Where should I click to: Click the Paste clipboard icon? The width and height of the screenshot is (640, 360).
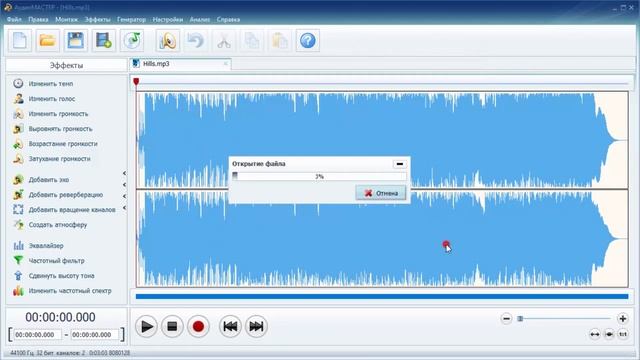tap(280, 41)
